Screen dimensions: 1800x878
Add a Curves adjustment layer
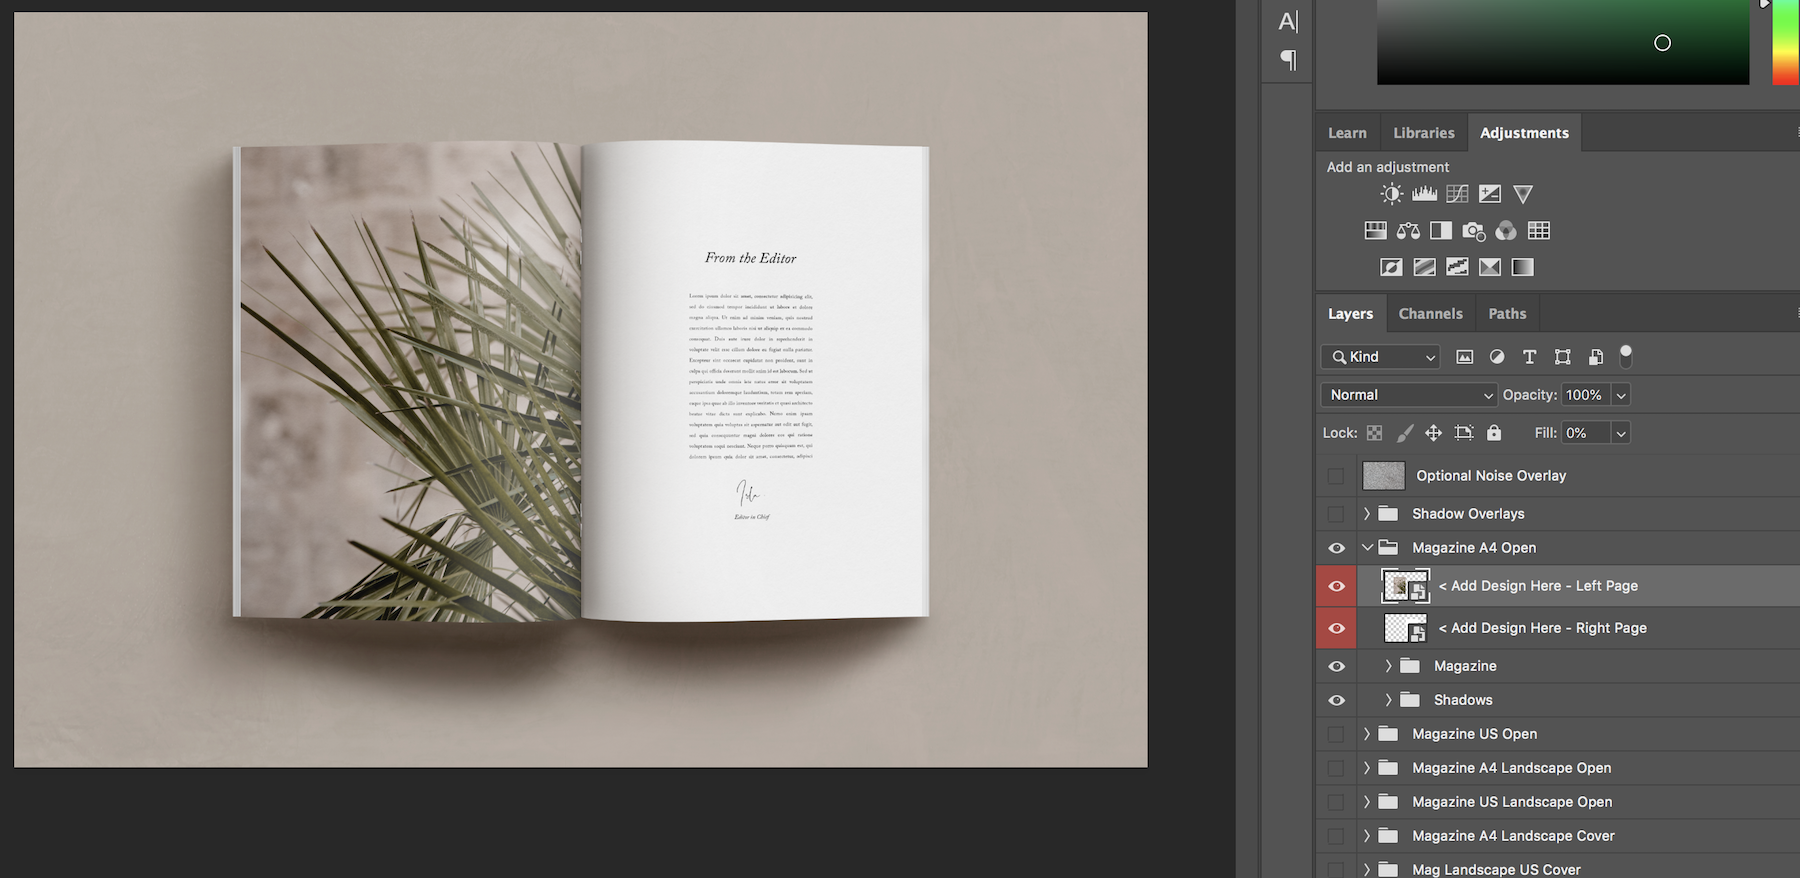pyautogui.click(x=1457, y=194)
